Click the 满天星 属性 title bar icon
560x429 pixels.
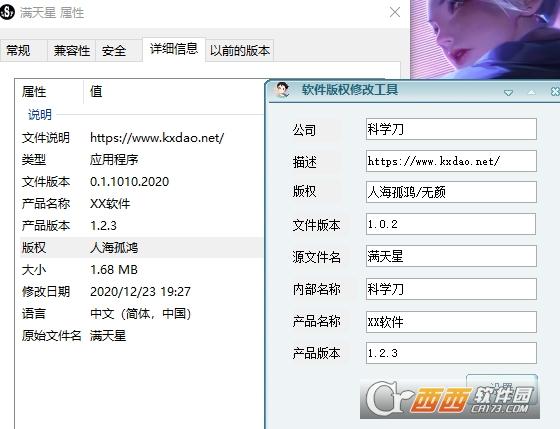click(6, 13)
